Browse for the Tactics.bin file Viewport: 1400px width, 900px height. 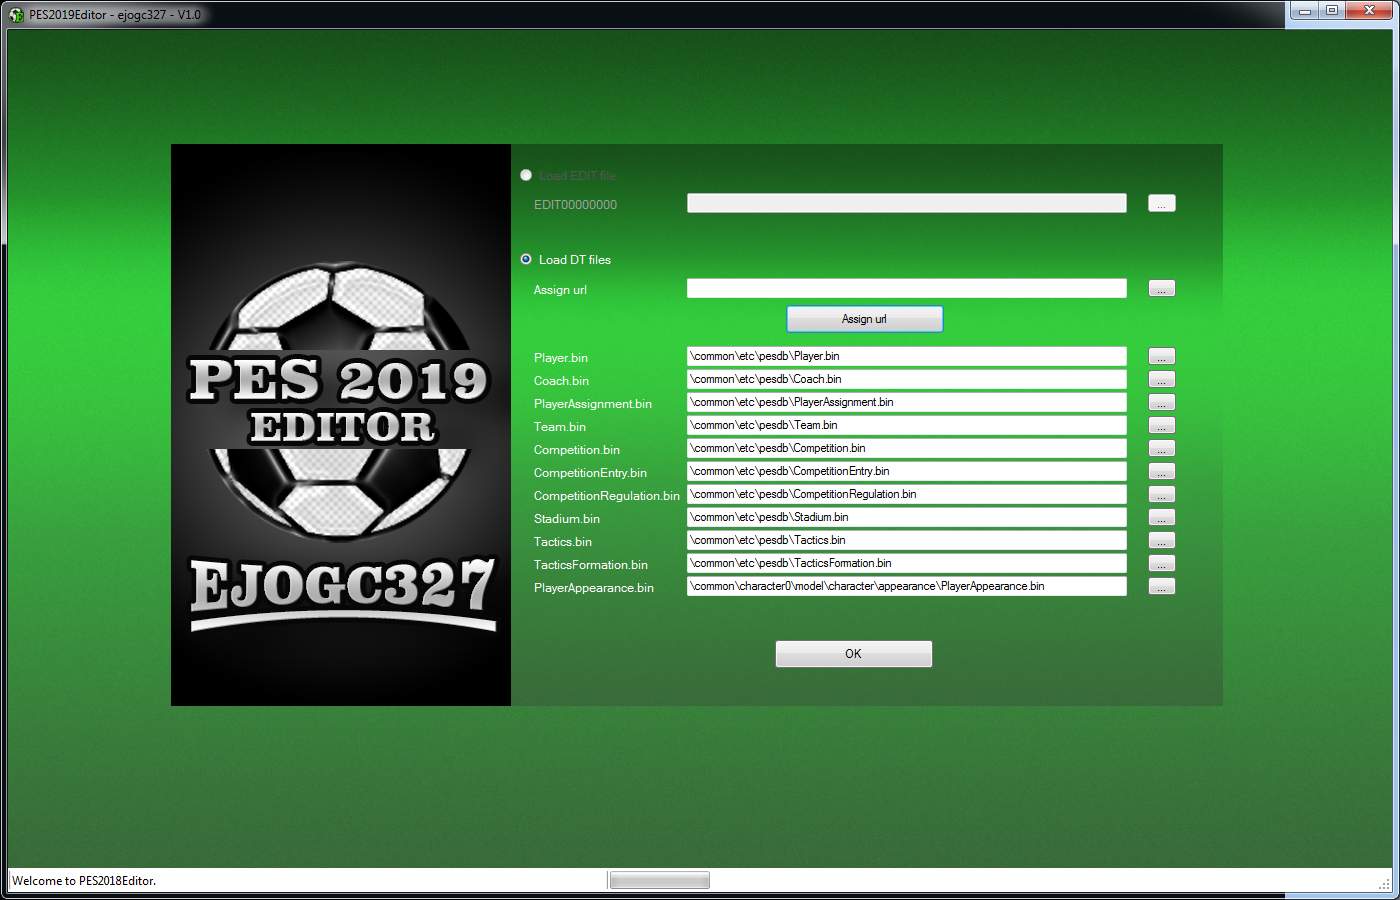[x=1161, y=540]
